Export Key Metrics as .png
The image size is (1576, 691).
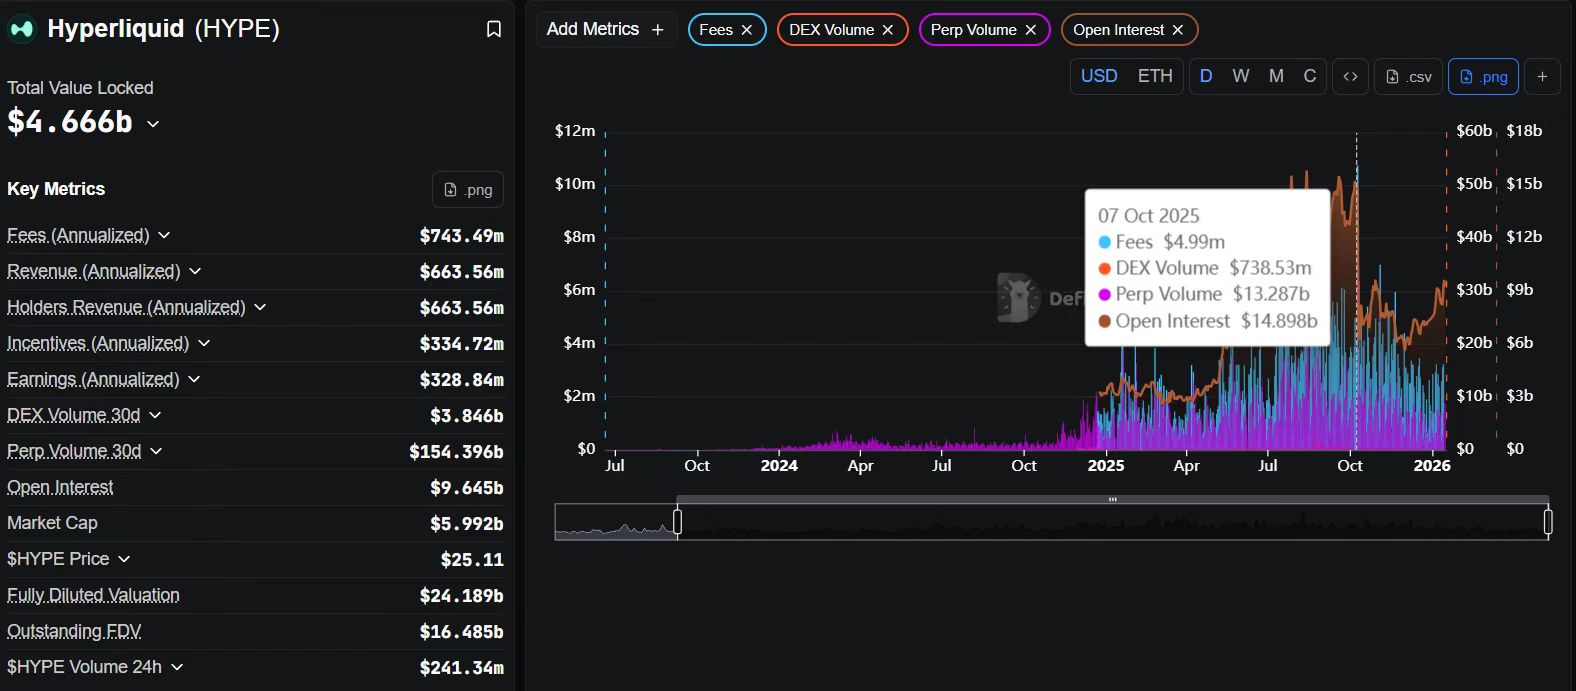pyautogui.click(x=468, y=190)
